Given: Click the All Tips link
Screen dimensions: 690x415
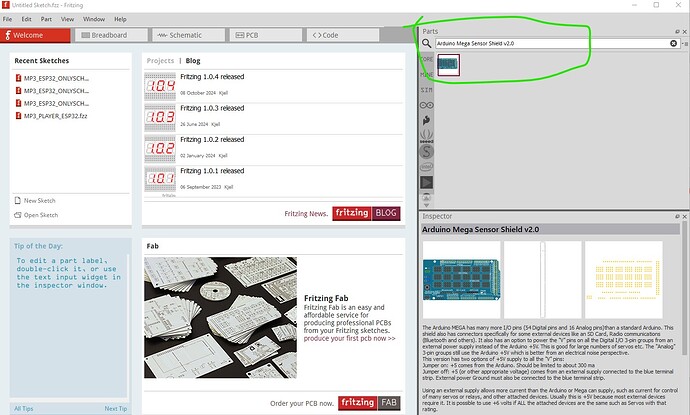Looking at the screenshot, I should tap(24, 408).
